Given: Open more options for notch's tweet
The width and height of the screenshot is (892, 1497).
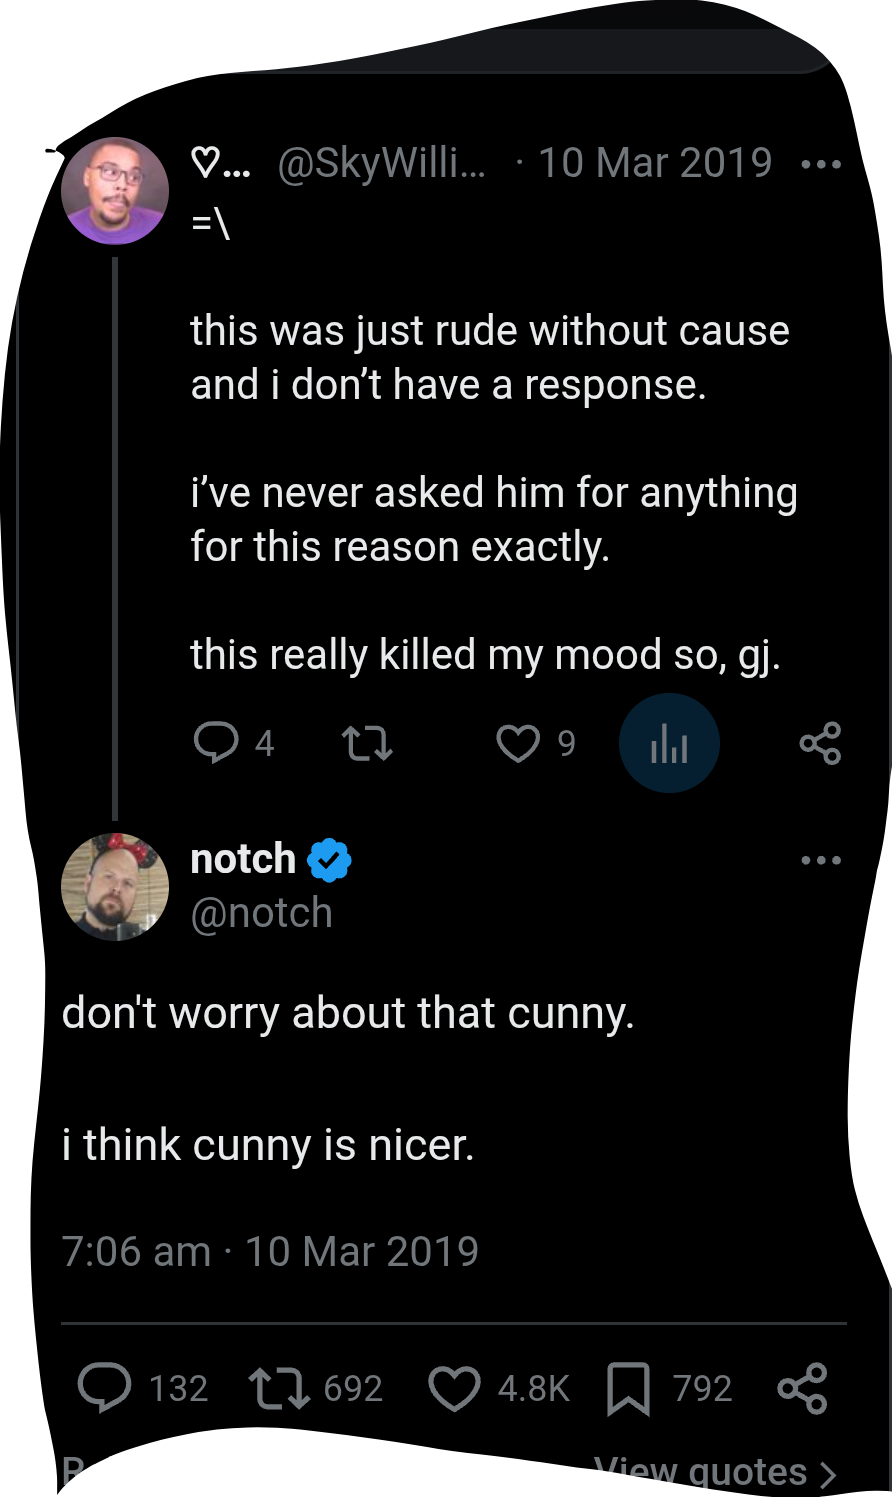Looking at the screenshot, I should (821, 860).
